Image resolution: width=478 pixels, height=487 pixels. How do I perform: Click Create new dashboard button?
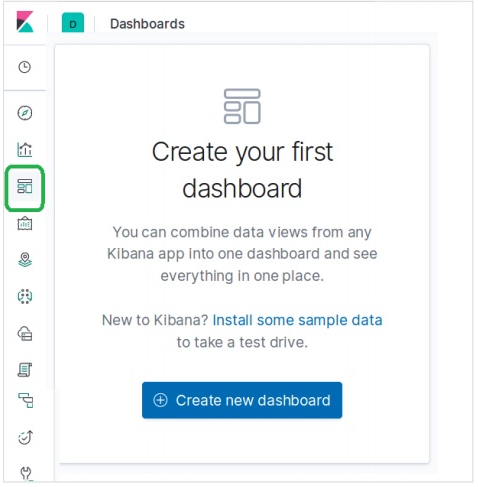click(242, 400)
